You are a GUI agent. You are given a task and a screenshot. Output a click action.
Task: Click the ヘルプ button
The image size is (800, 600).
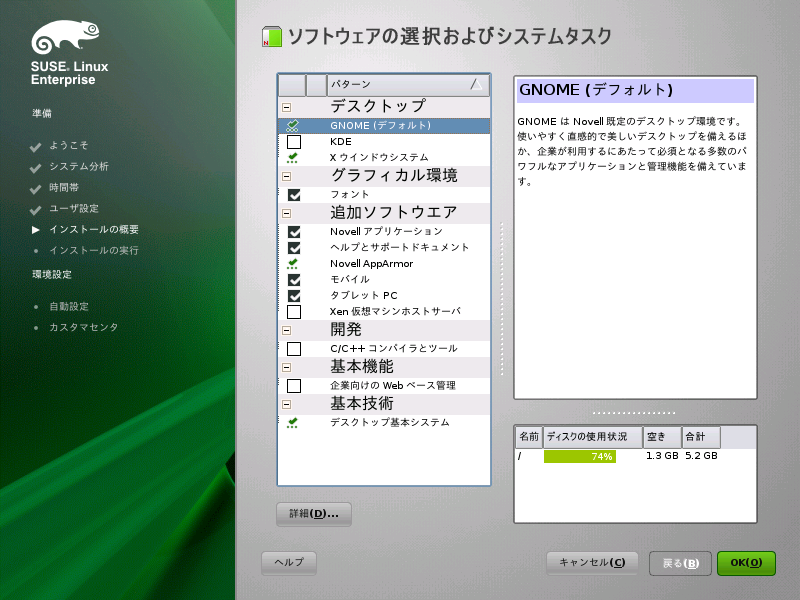pyautogui.click(x=289, y=563)
